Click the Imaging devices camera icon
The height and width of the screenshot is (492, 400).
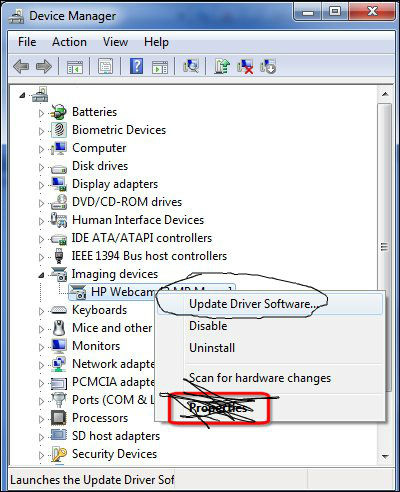coord(59,274)
